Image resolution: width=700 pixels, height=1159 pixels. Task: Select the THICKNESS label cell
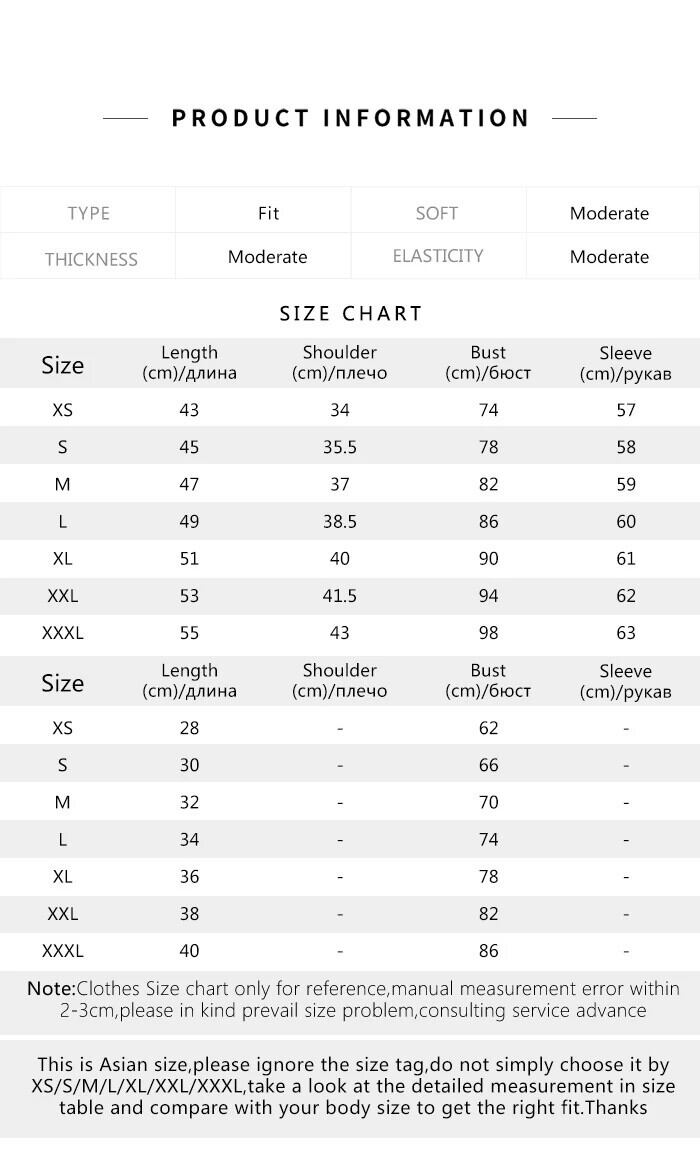(x=90, y=259)
